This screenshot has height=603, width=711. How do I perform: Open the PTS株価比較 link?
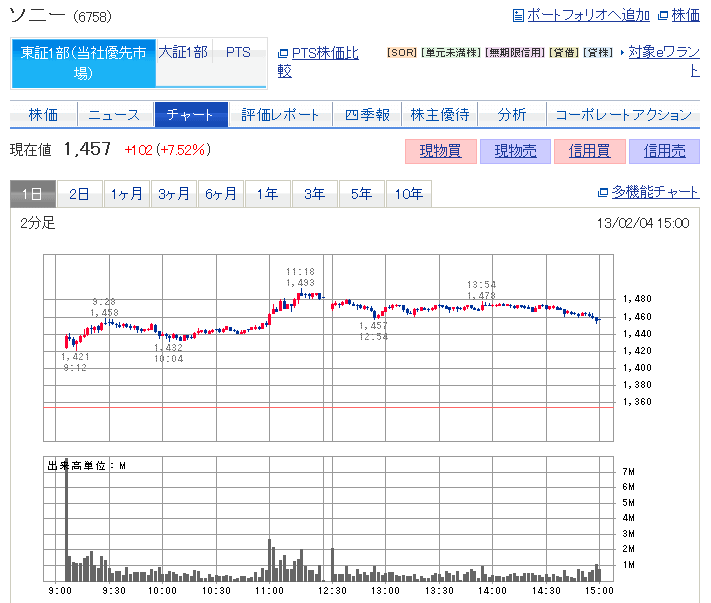318,62
